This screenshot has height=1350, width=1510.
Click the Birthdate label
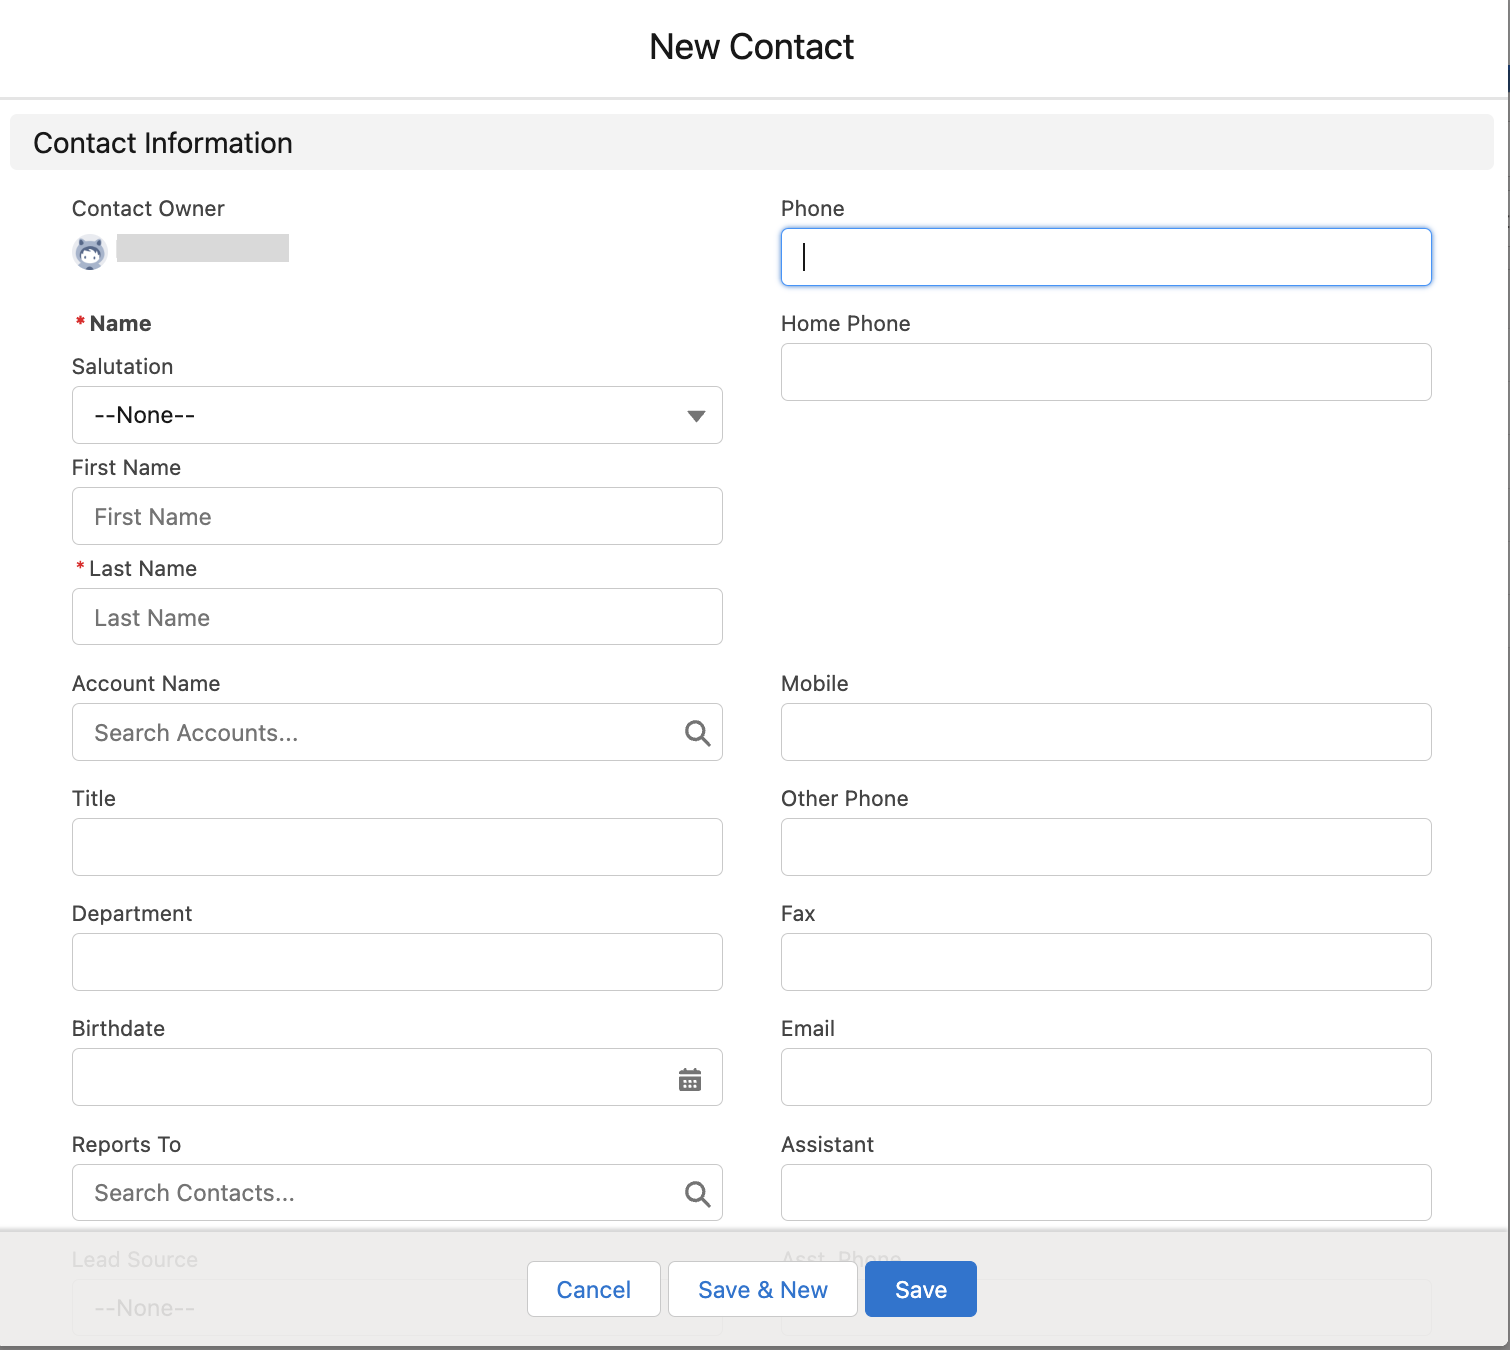click(x=119, y=1029)
